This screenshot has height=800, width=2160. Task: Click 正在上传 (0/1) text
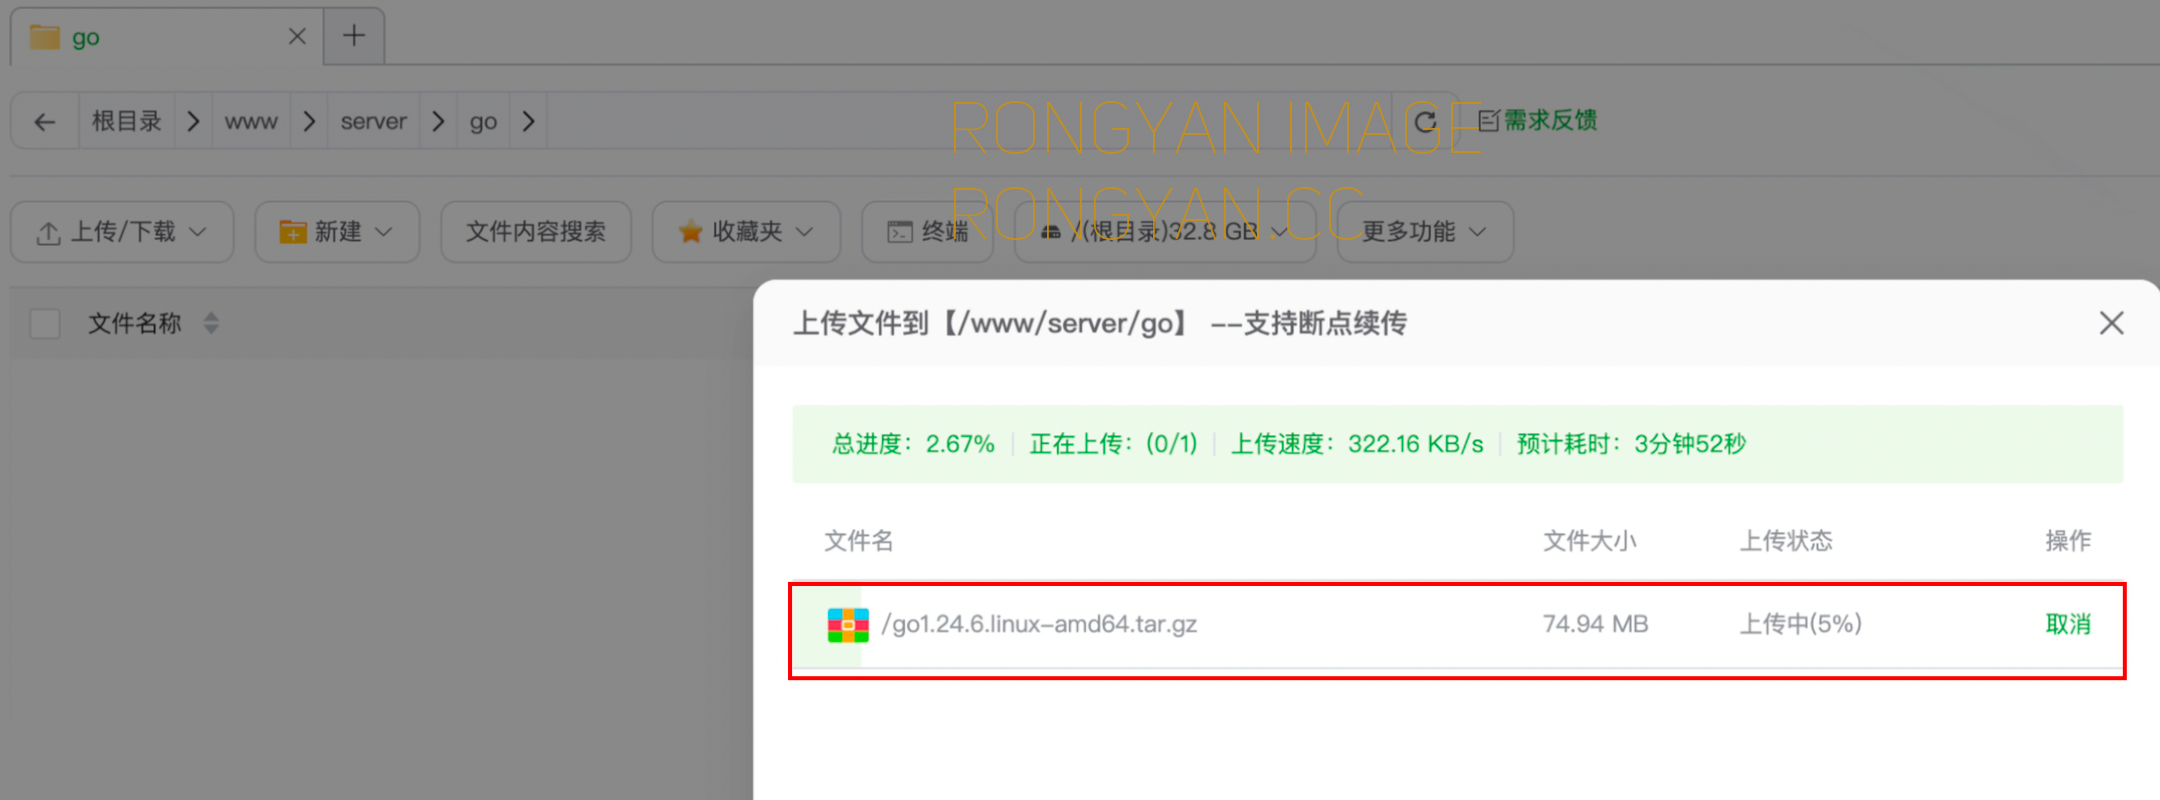[x=1113, y=444]
